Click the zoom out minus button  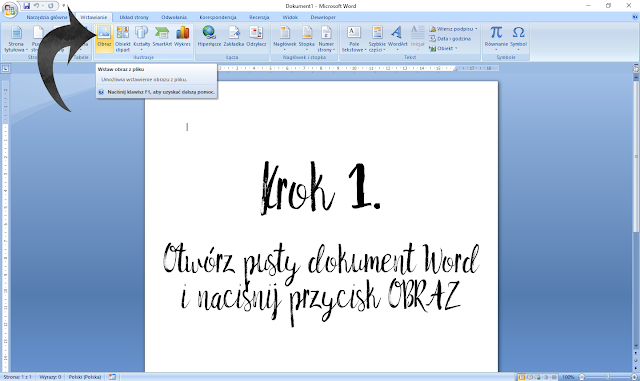pyautogui.click(x=582, y=377)
